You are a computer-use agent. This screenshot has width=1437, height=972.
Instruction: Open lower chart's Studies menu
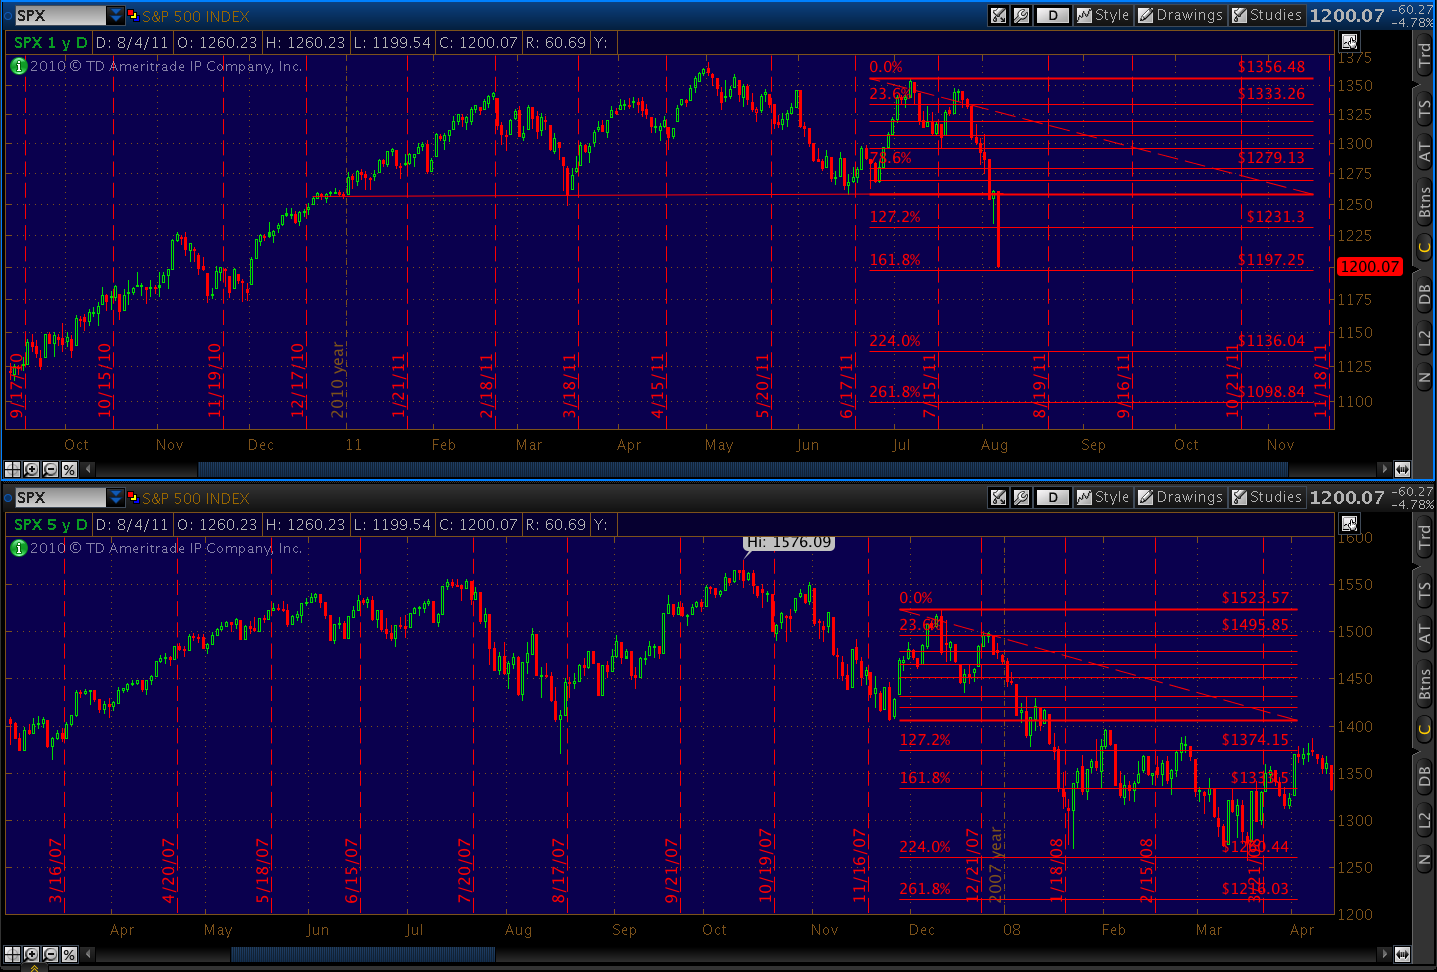[x=1267, y=497]
